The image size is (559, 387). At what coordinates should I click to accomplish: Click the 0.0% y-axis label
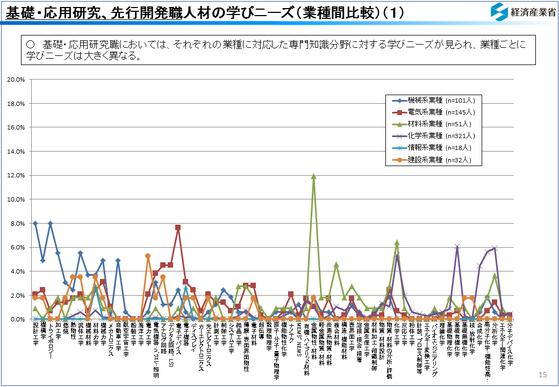pyautogui.click(x=17, y=320)
